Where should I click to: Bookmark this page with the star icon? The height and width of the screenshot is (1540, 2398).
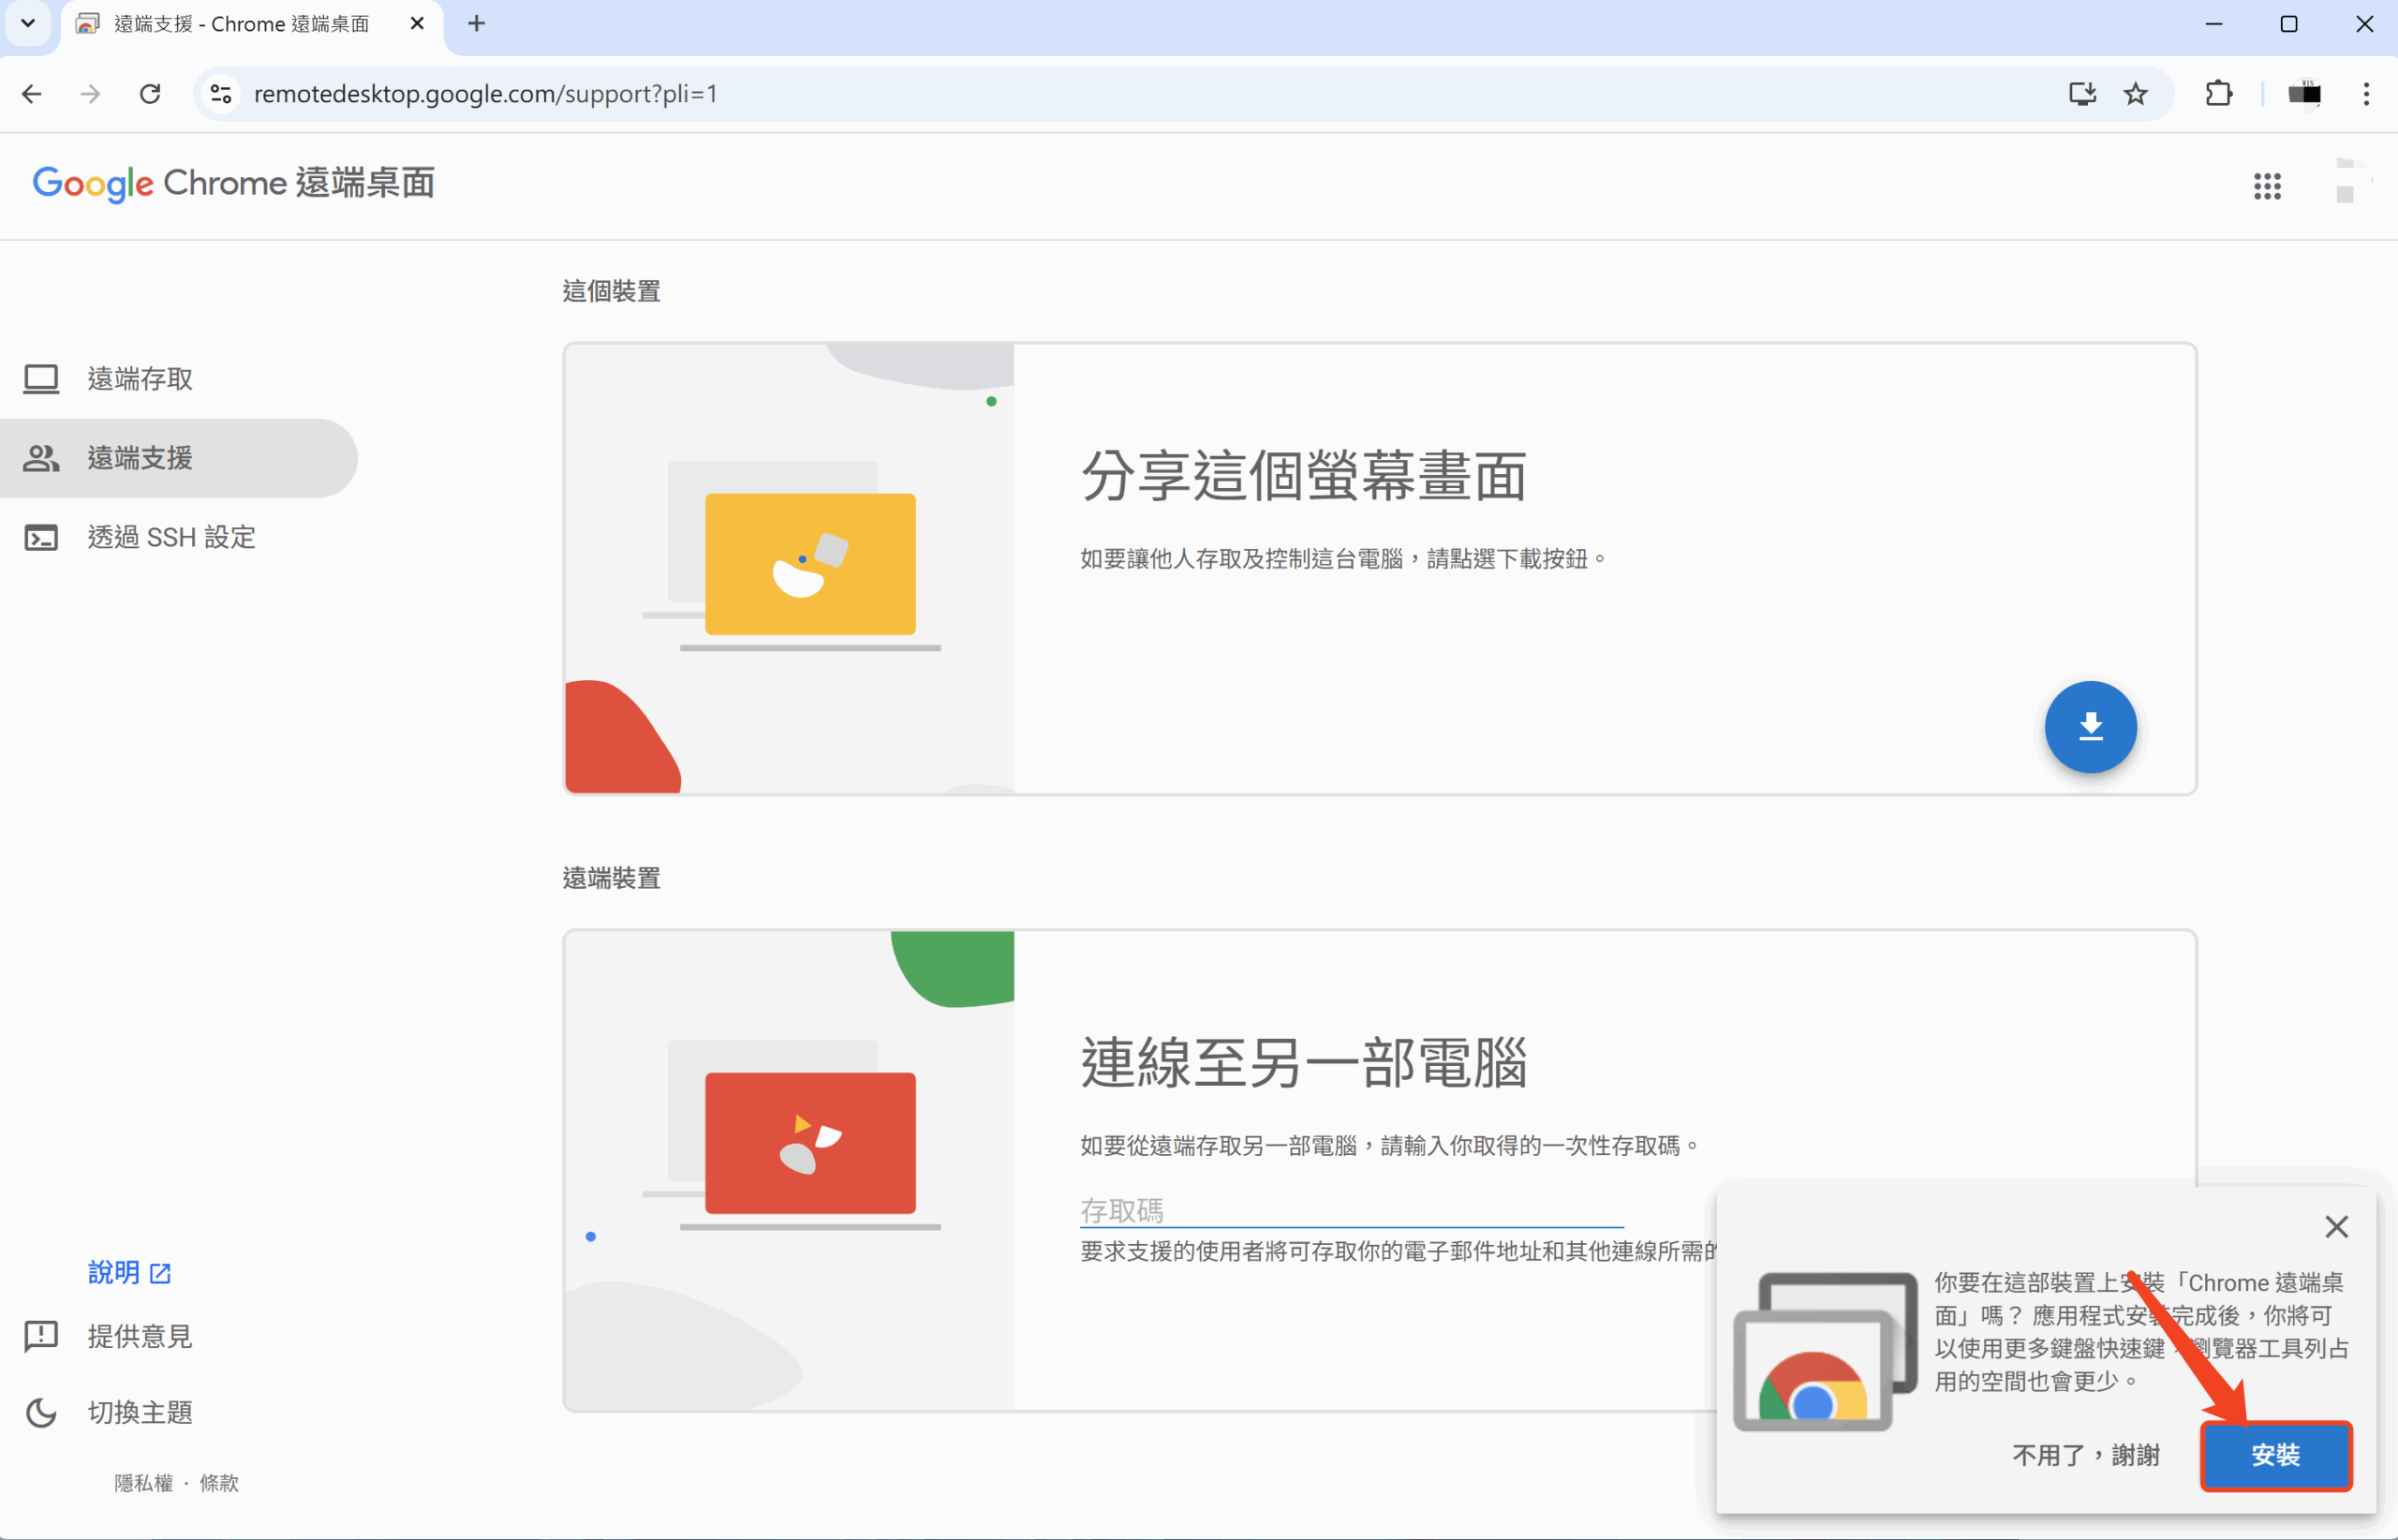coord(2136,94)
